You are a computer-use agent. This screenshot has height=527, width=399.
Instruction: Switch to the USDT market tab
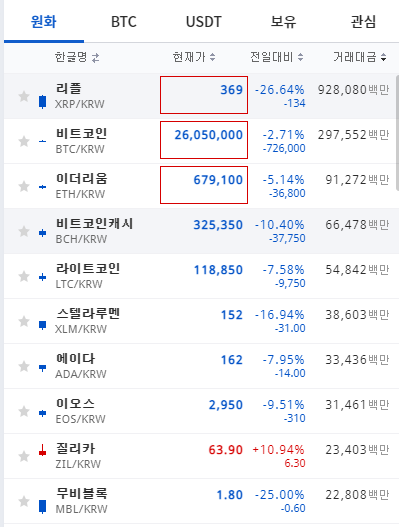(x=204, y=22)
